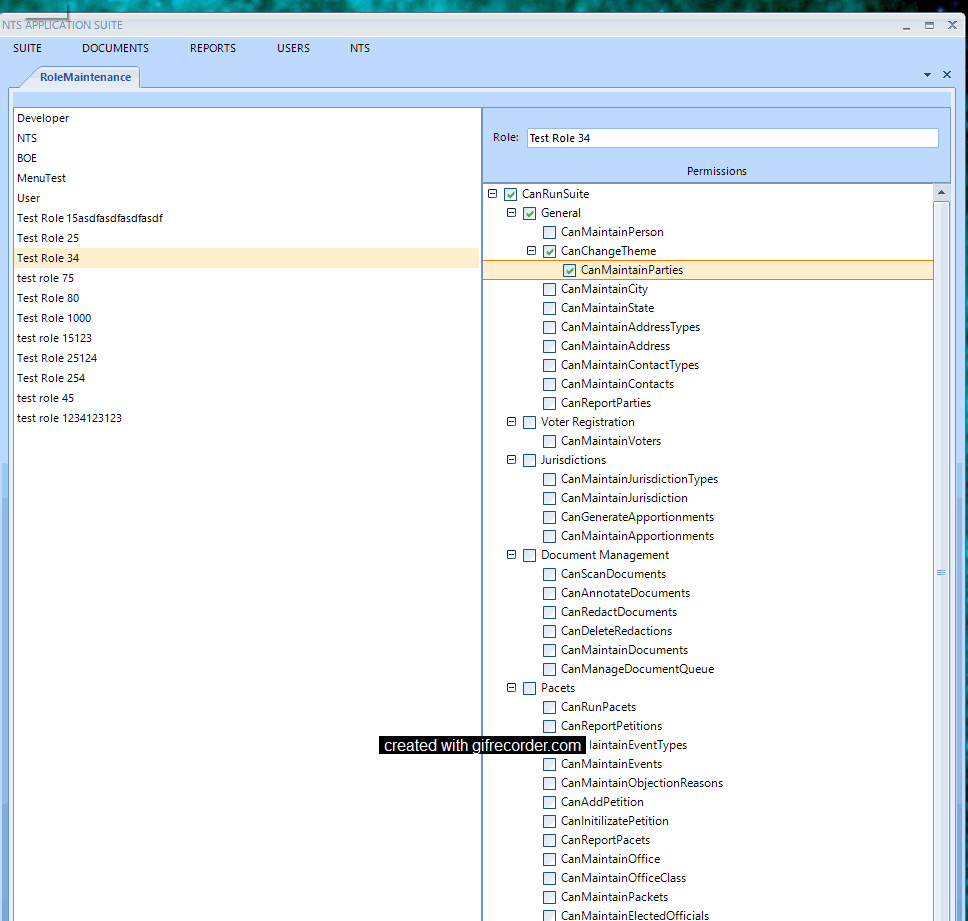Collapse the Document Management group
Image resolution: width=968 pixels, height=921 pixels.
tap(511, 555)
